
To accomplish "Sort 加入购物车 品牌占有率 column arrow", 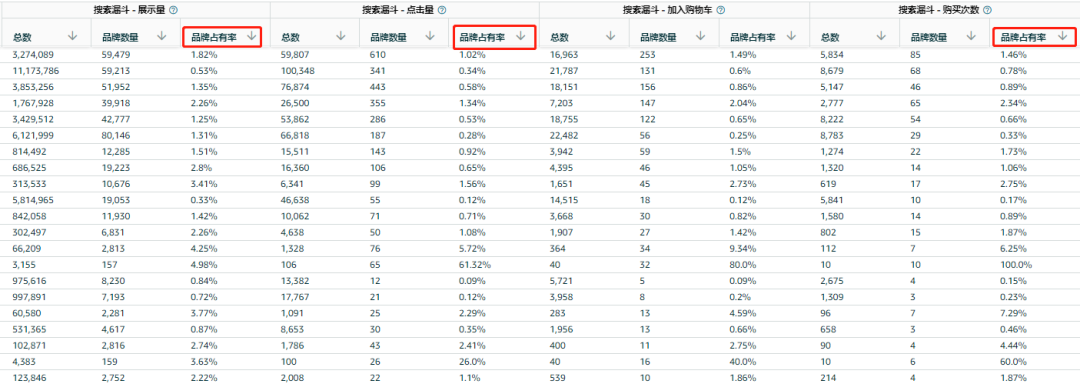I will 791,36.
